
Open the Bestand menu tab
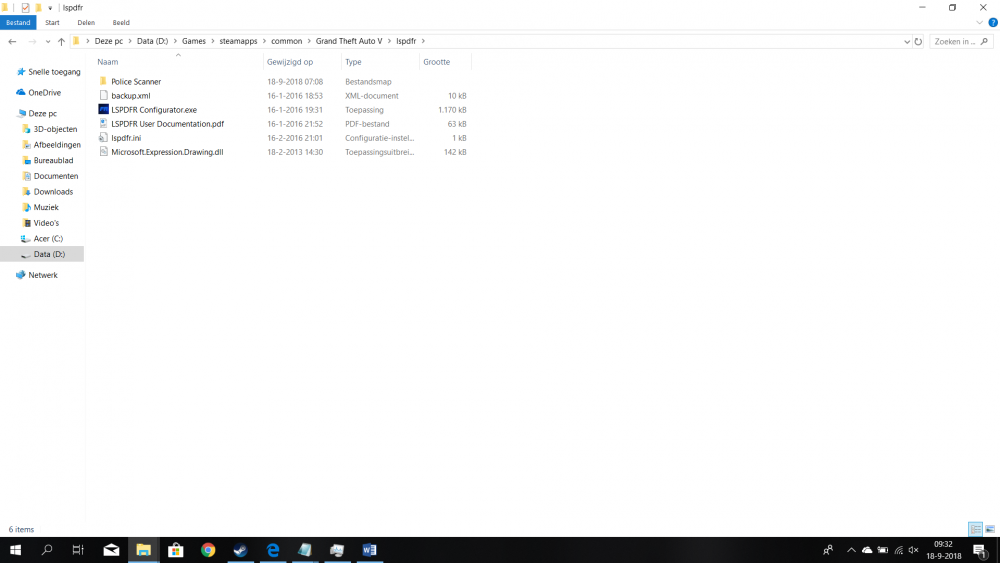18,22
